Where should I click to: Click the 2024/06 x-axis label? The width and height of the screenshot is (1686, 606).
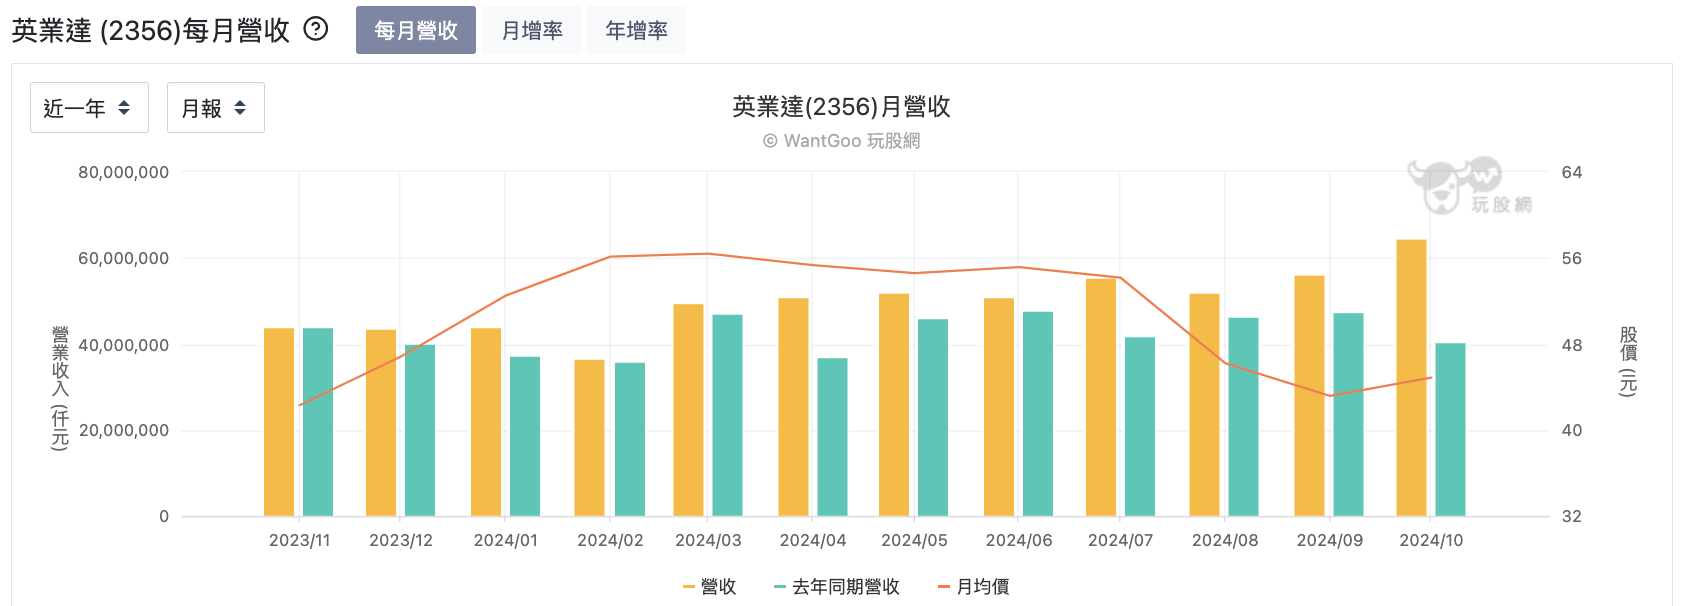1019,541
